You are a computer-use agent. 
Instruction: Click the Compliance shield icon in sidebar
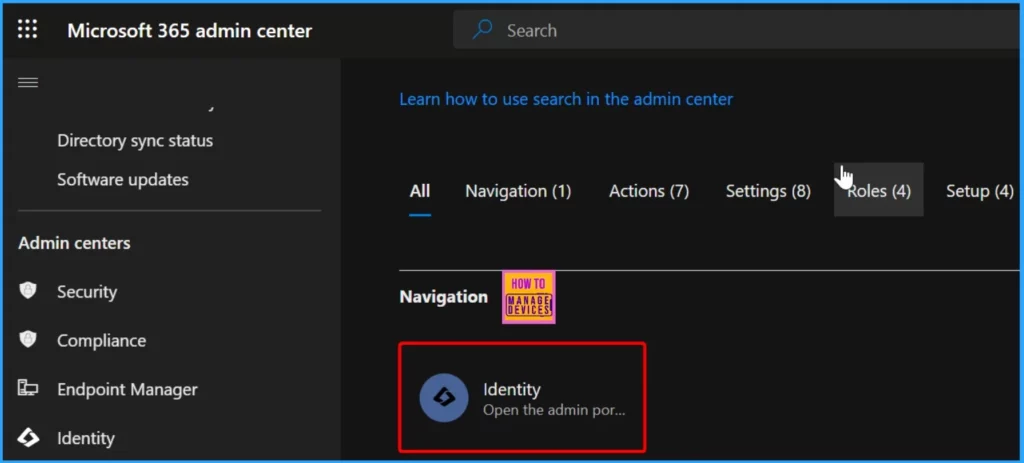[x=27, y=340]
